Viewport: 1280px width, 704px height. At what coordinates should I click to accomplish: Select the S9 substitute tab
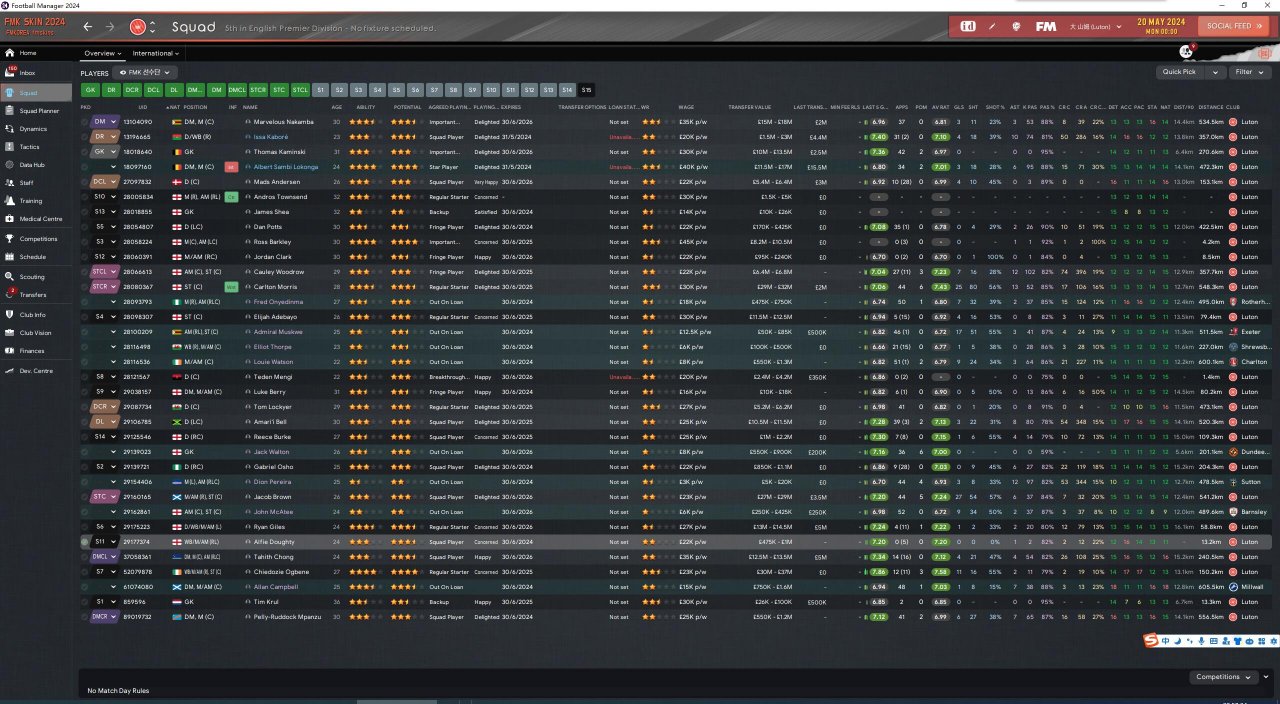tap(472, 90)
